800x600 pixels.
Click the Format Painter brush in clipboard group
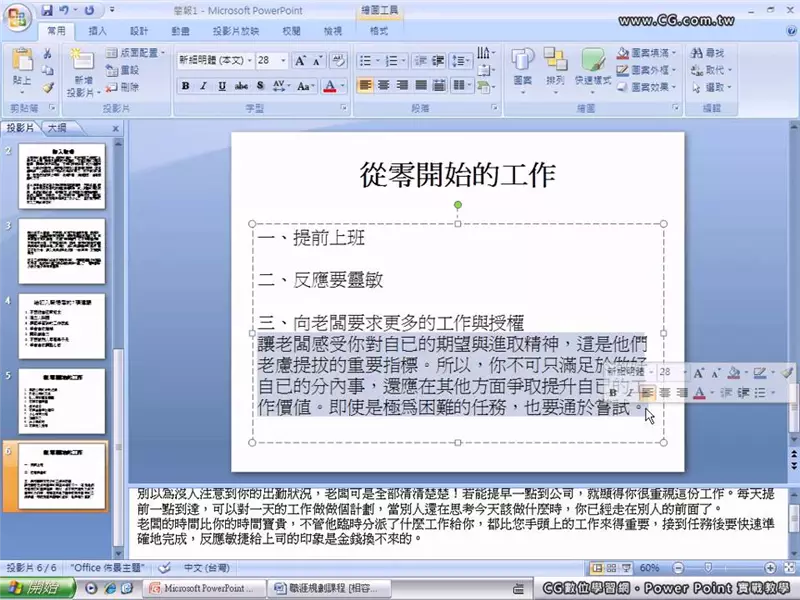(x=47, y=88)
